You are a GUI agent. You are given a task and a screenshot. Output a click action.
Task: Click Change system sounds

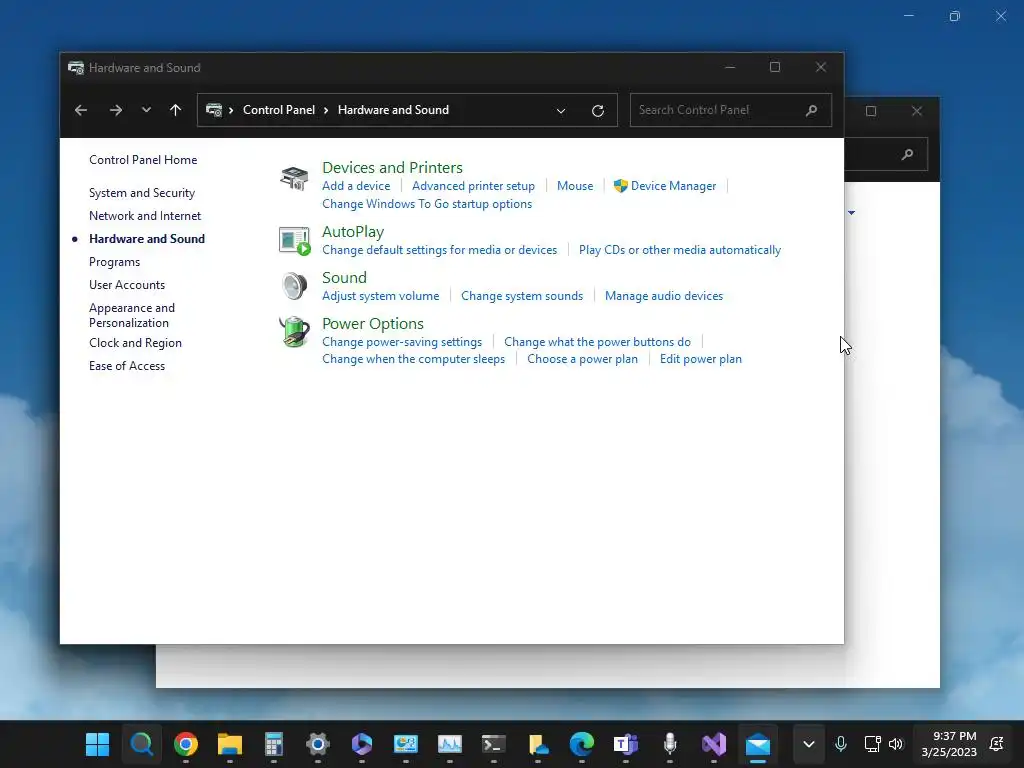pos(522,296)
